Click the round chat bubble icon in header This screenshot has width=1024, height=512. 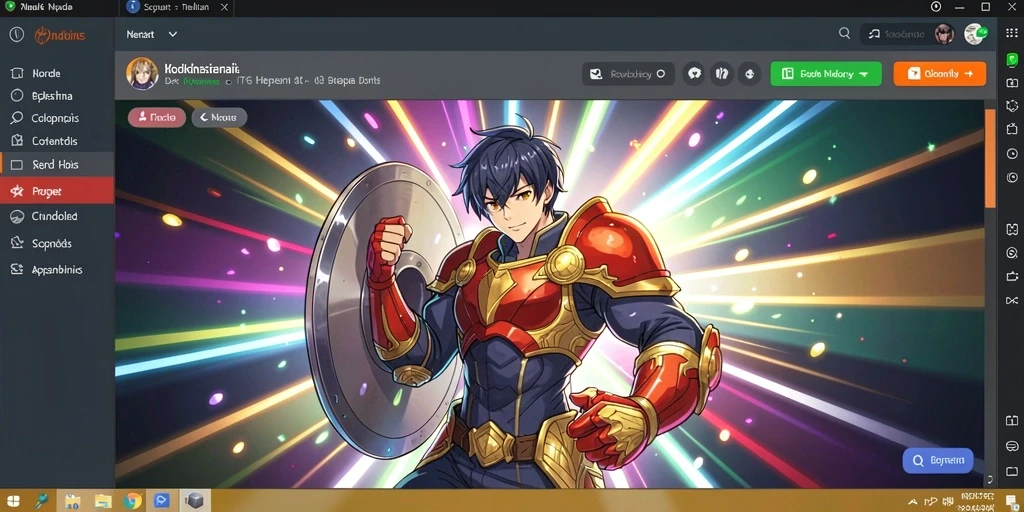[x=694, y=74]
